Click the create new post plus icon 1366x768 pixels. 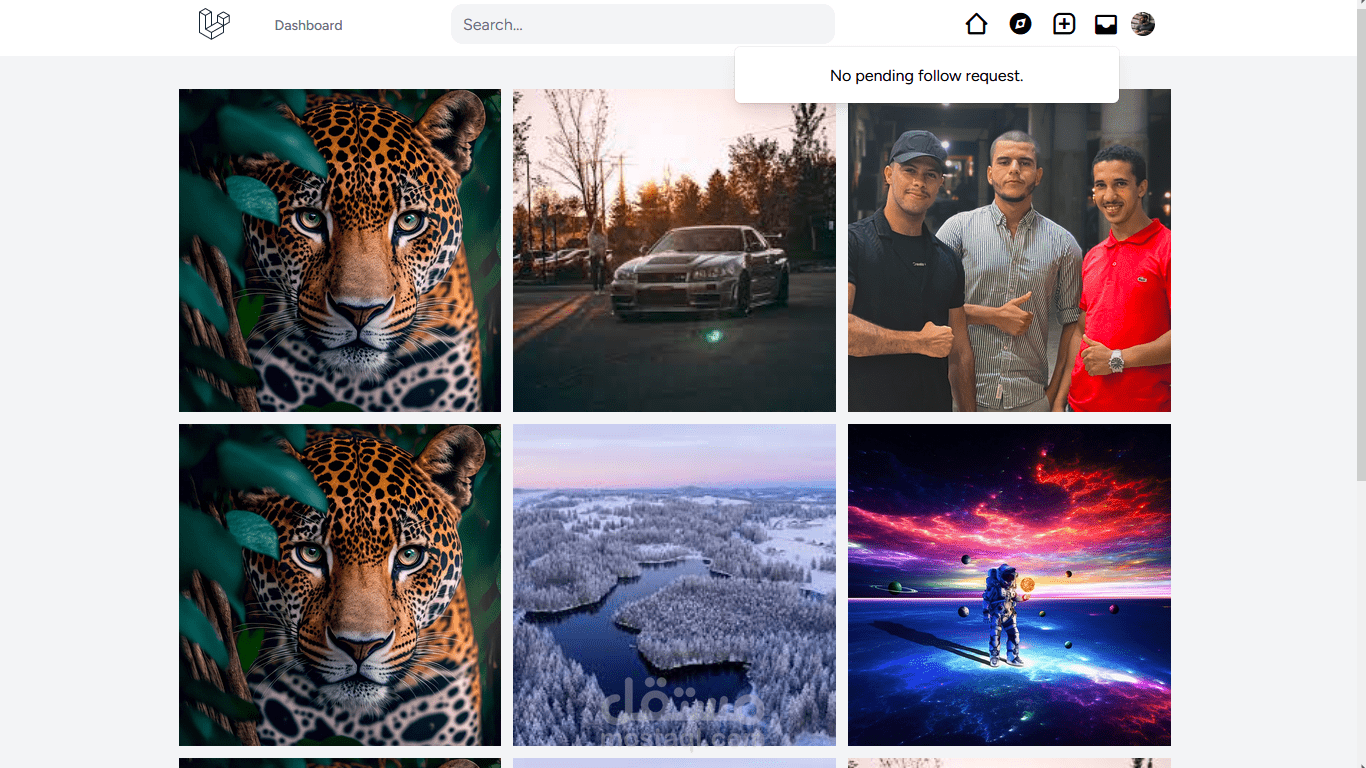coord(1064,24)
